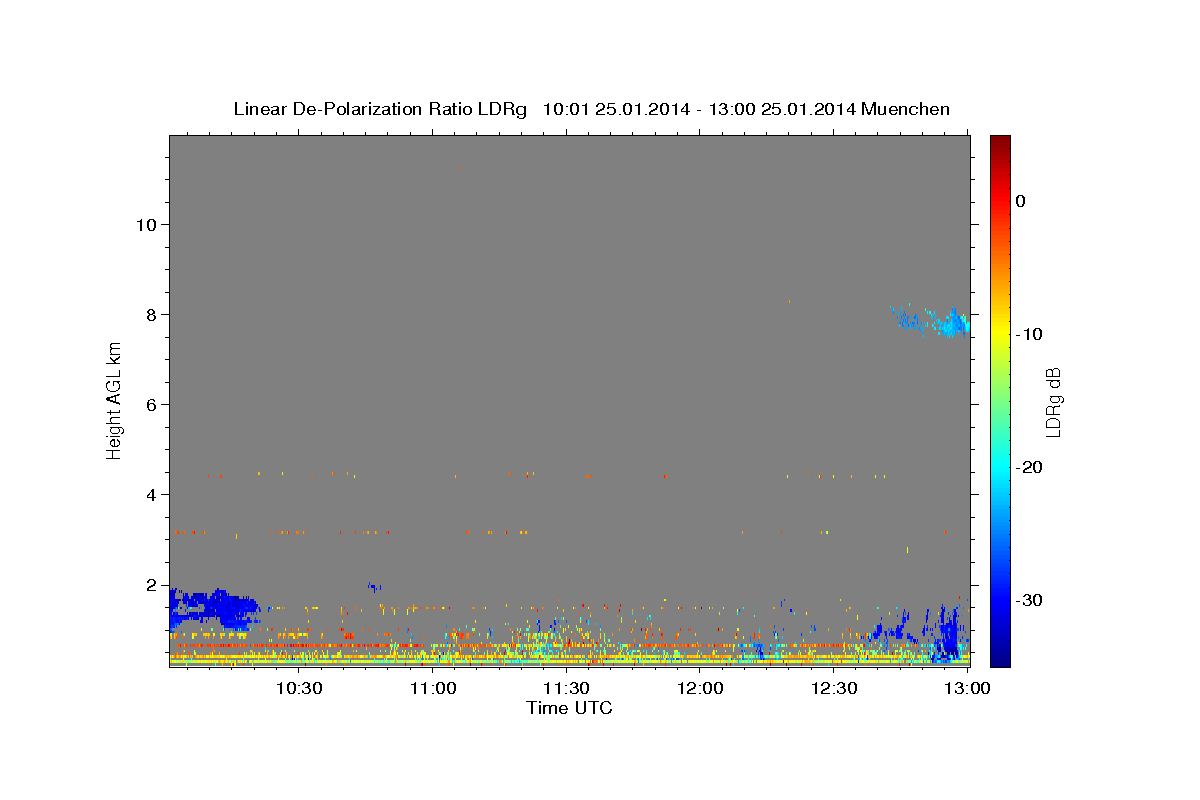Click the dark blue echo column near 13:00

click(945, 633)
